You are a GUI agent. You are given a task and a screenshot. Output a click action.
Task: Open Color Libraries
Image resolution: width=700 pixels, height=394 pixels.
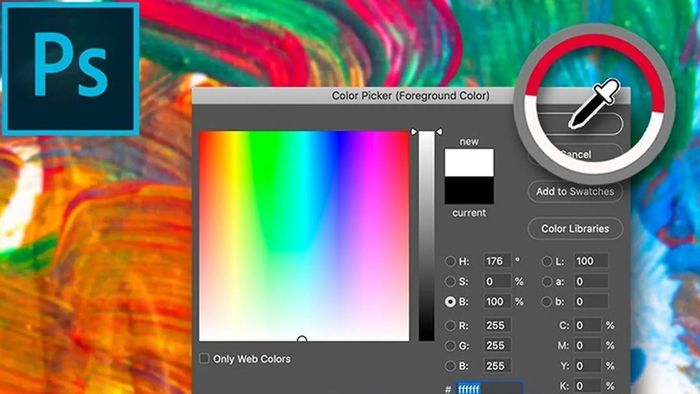(575, 228)
